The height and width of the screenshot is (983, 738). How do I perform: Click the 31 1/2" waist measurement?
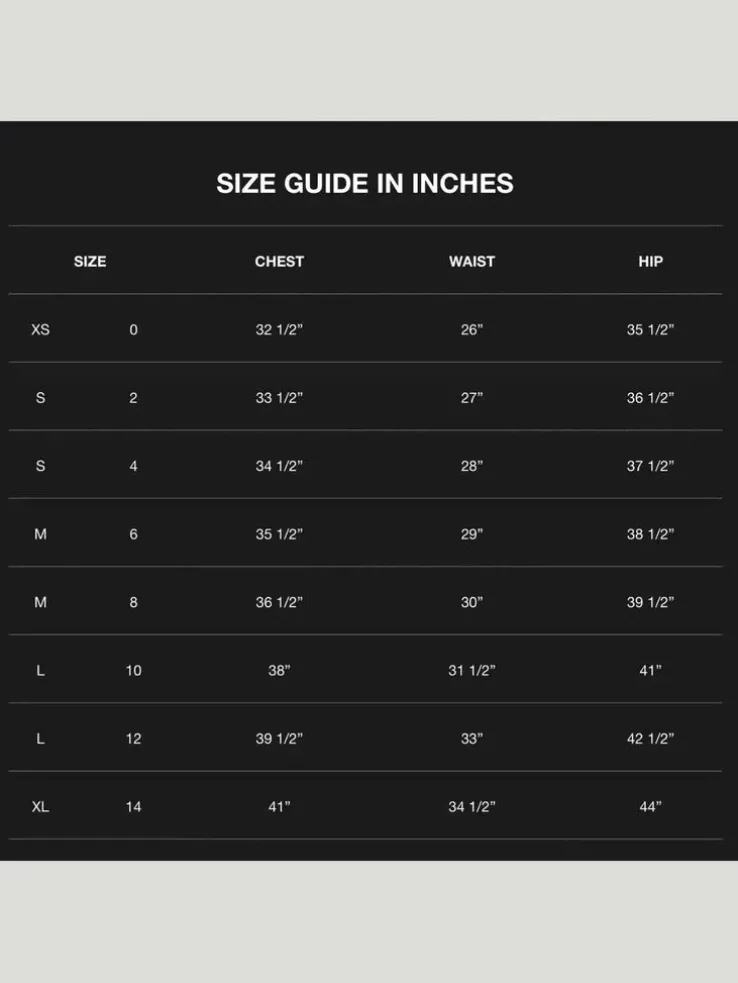[472, 671]
